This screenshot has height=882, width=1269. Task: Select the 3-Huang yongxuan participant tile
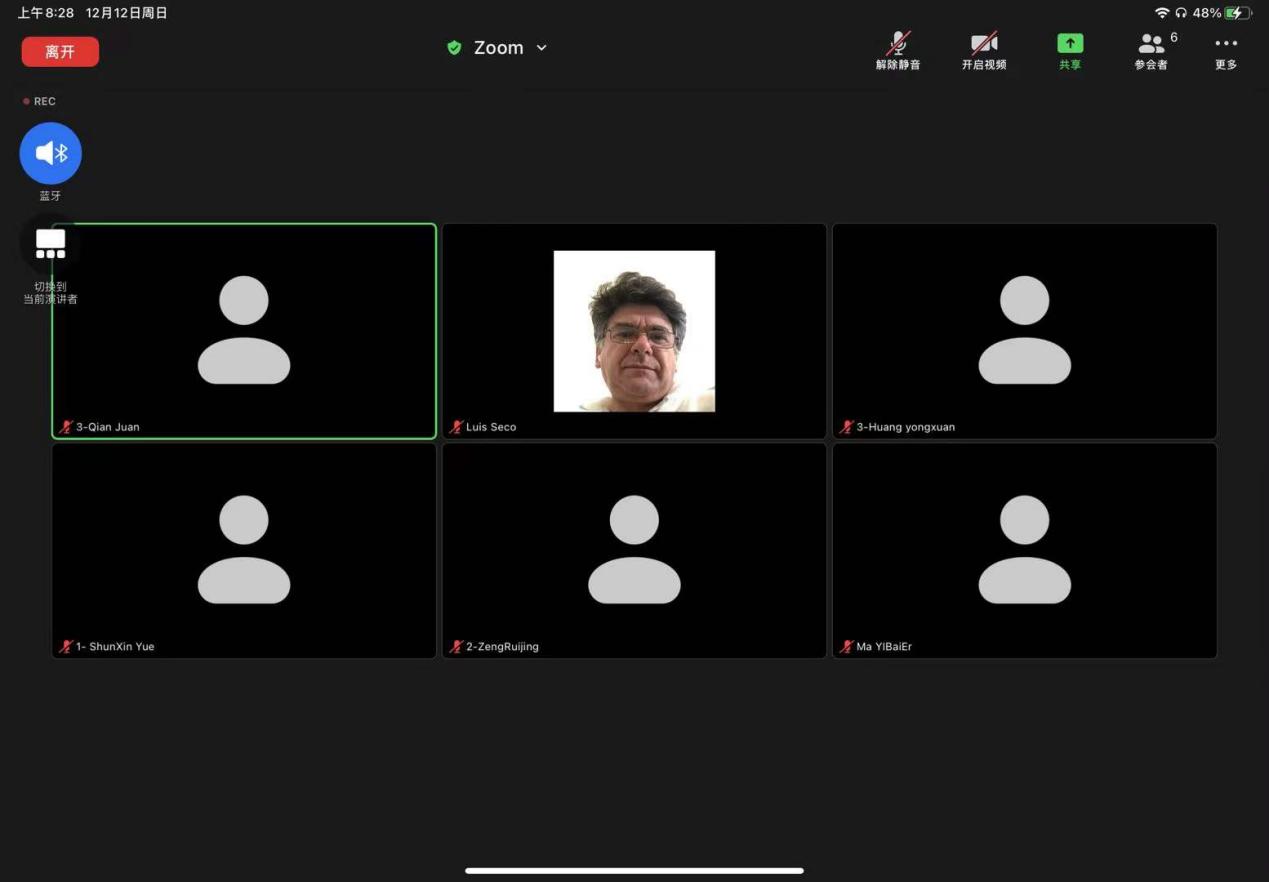coord(1024,331)
